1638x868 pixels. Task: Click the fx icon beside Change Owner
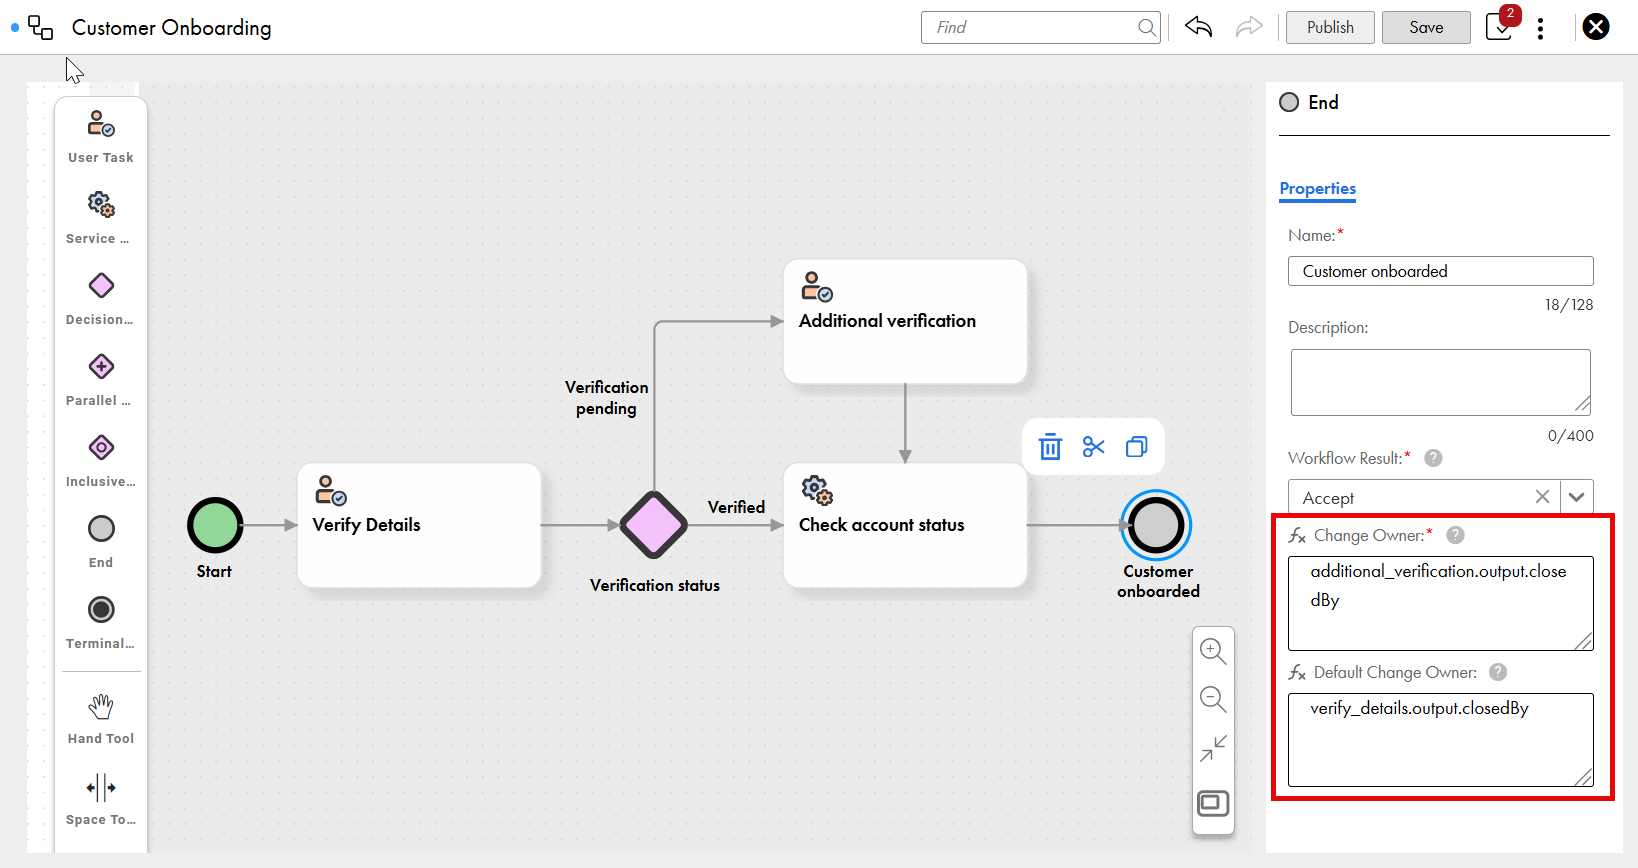pyautogui.click(x=1298, y=536)
